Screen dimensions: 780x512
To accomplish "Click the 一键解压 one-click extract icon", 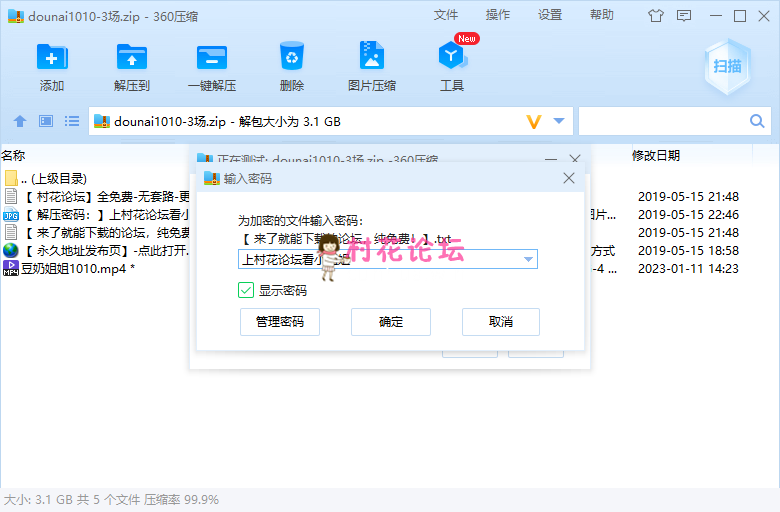I will click(212, 58).
